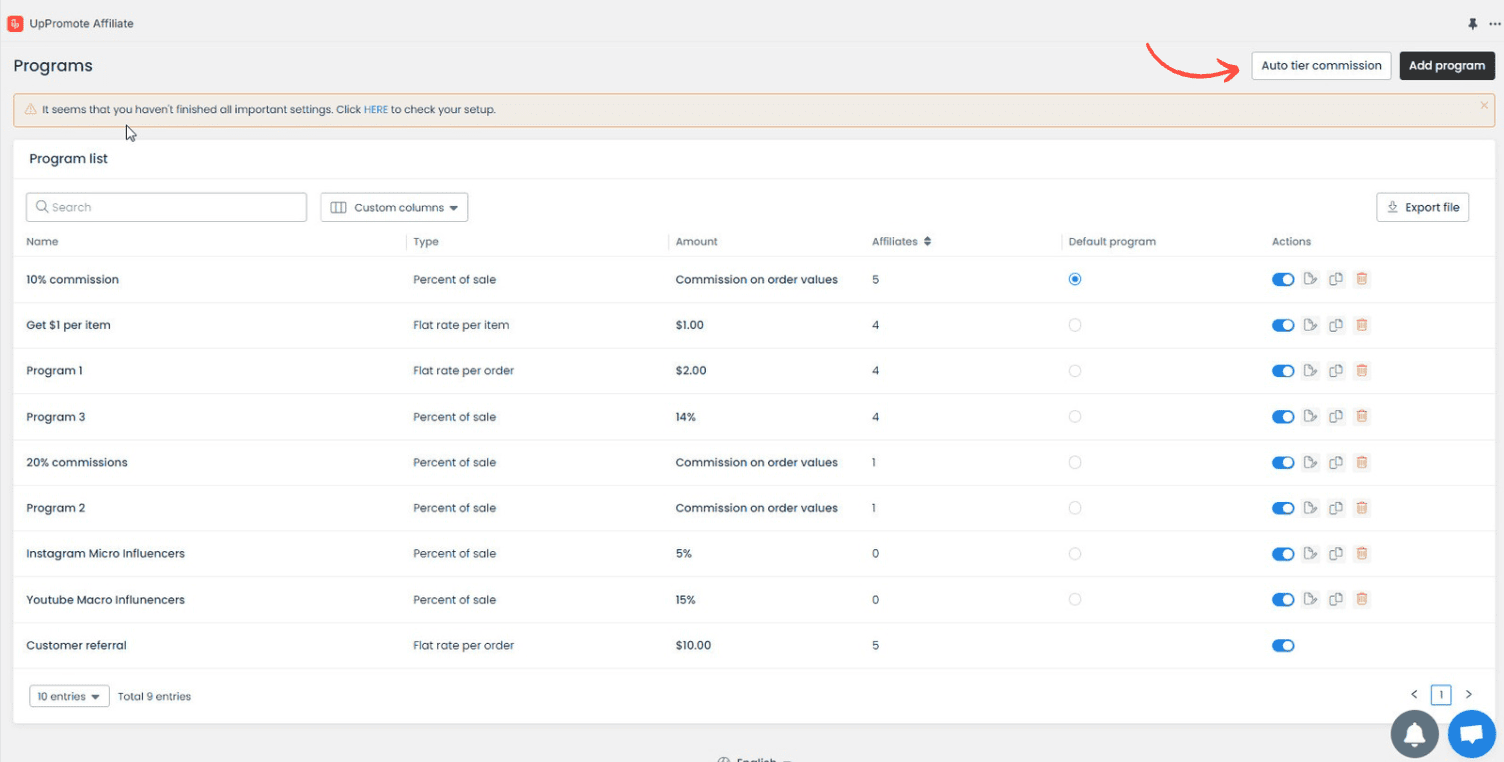Duplicate the Program 2 row
The image size is (1504, 762).
(1336, 508)
